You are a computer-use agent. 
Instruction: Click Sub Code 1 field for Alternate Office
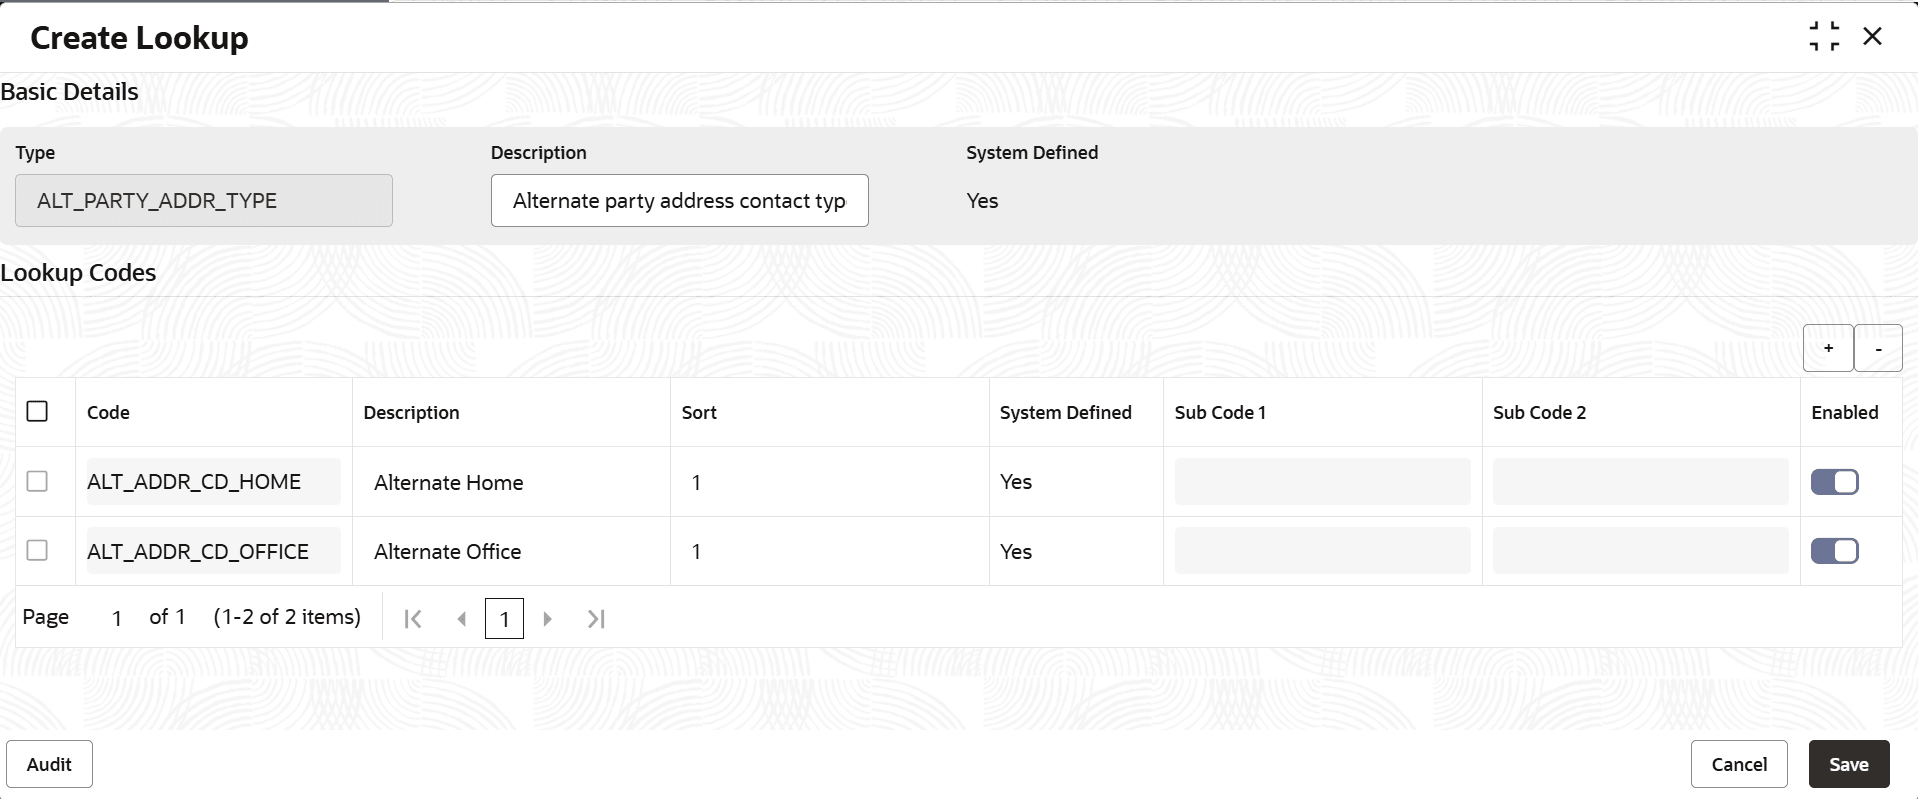click(1322, 551)
